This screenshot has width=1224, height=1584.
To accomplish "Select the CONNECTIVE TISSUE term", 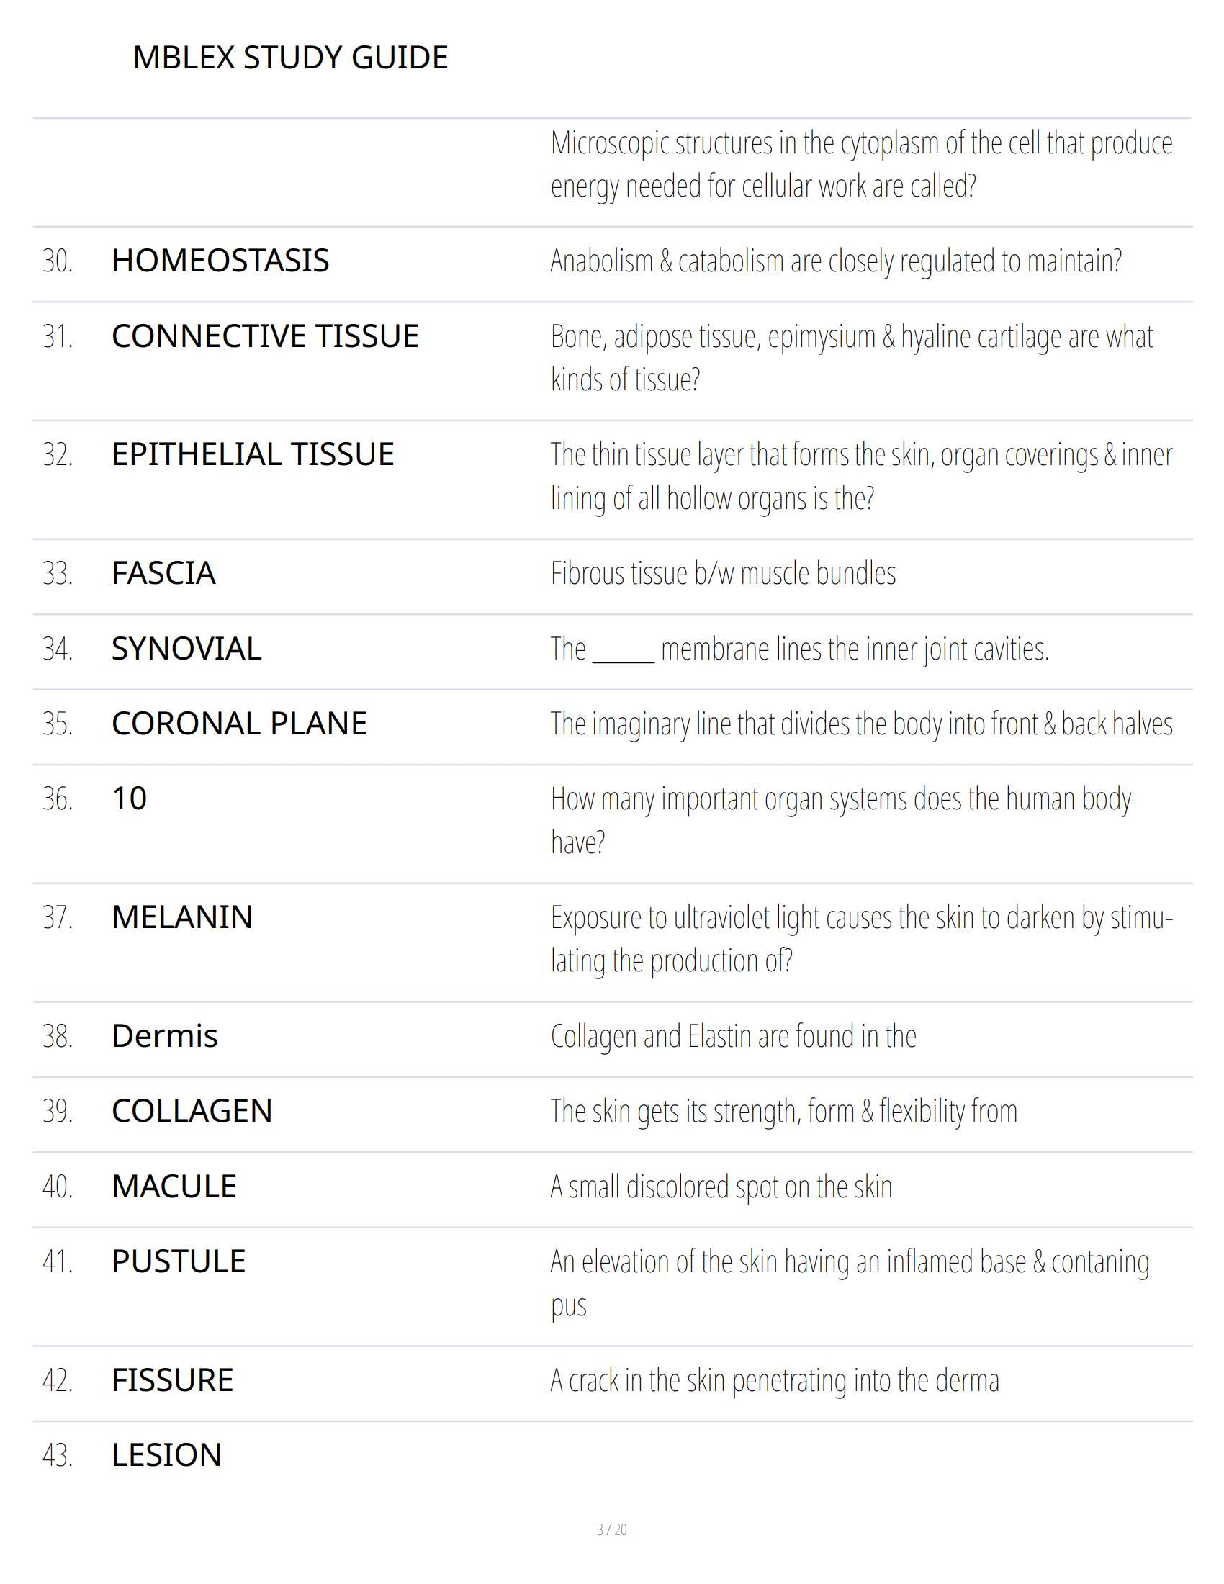I will pyautogui.click(x=265, y=336).
